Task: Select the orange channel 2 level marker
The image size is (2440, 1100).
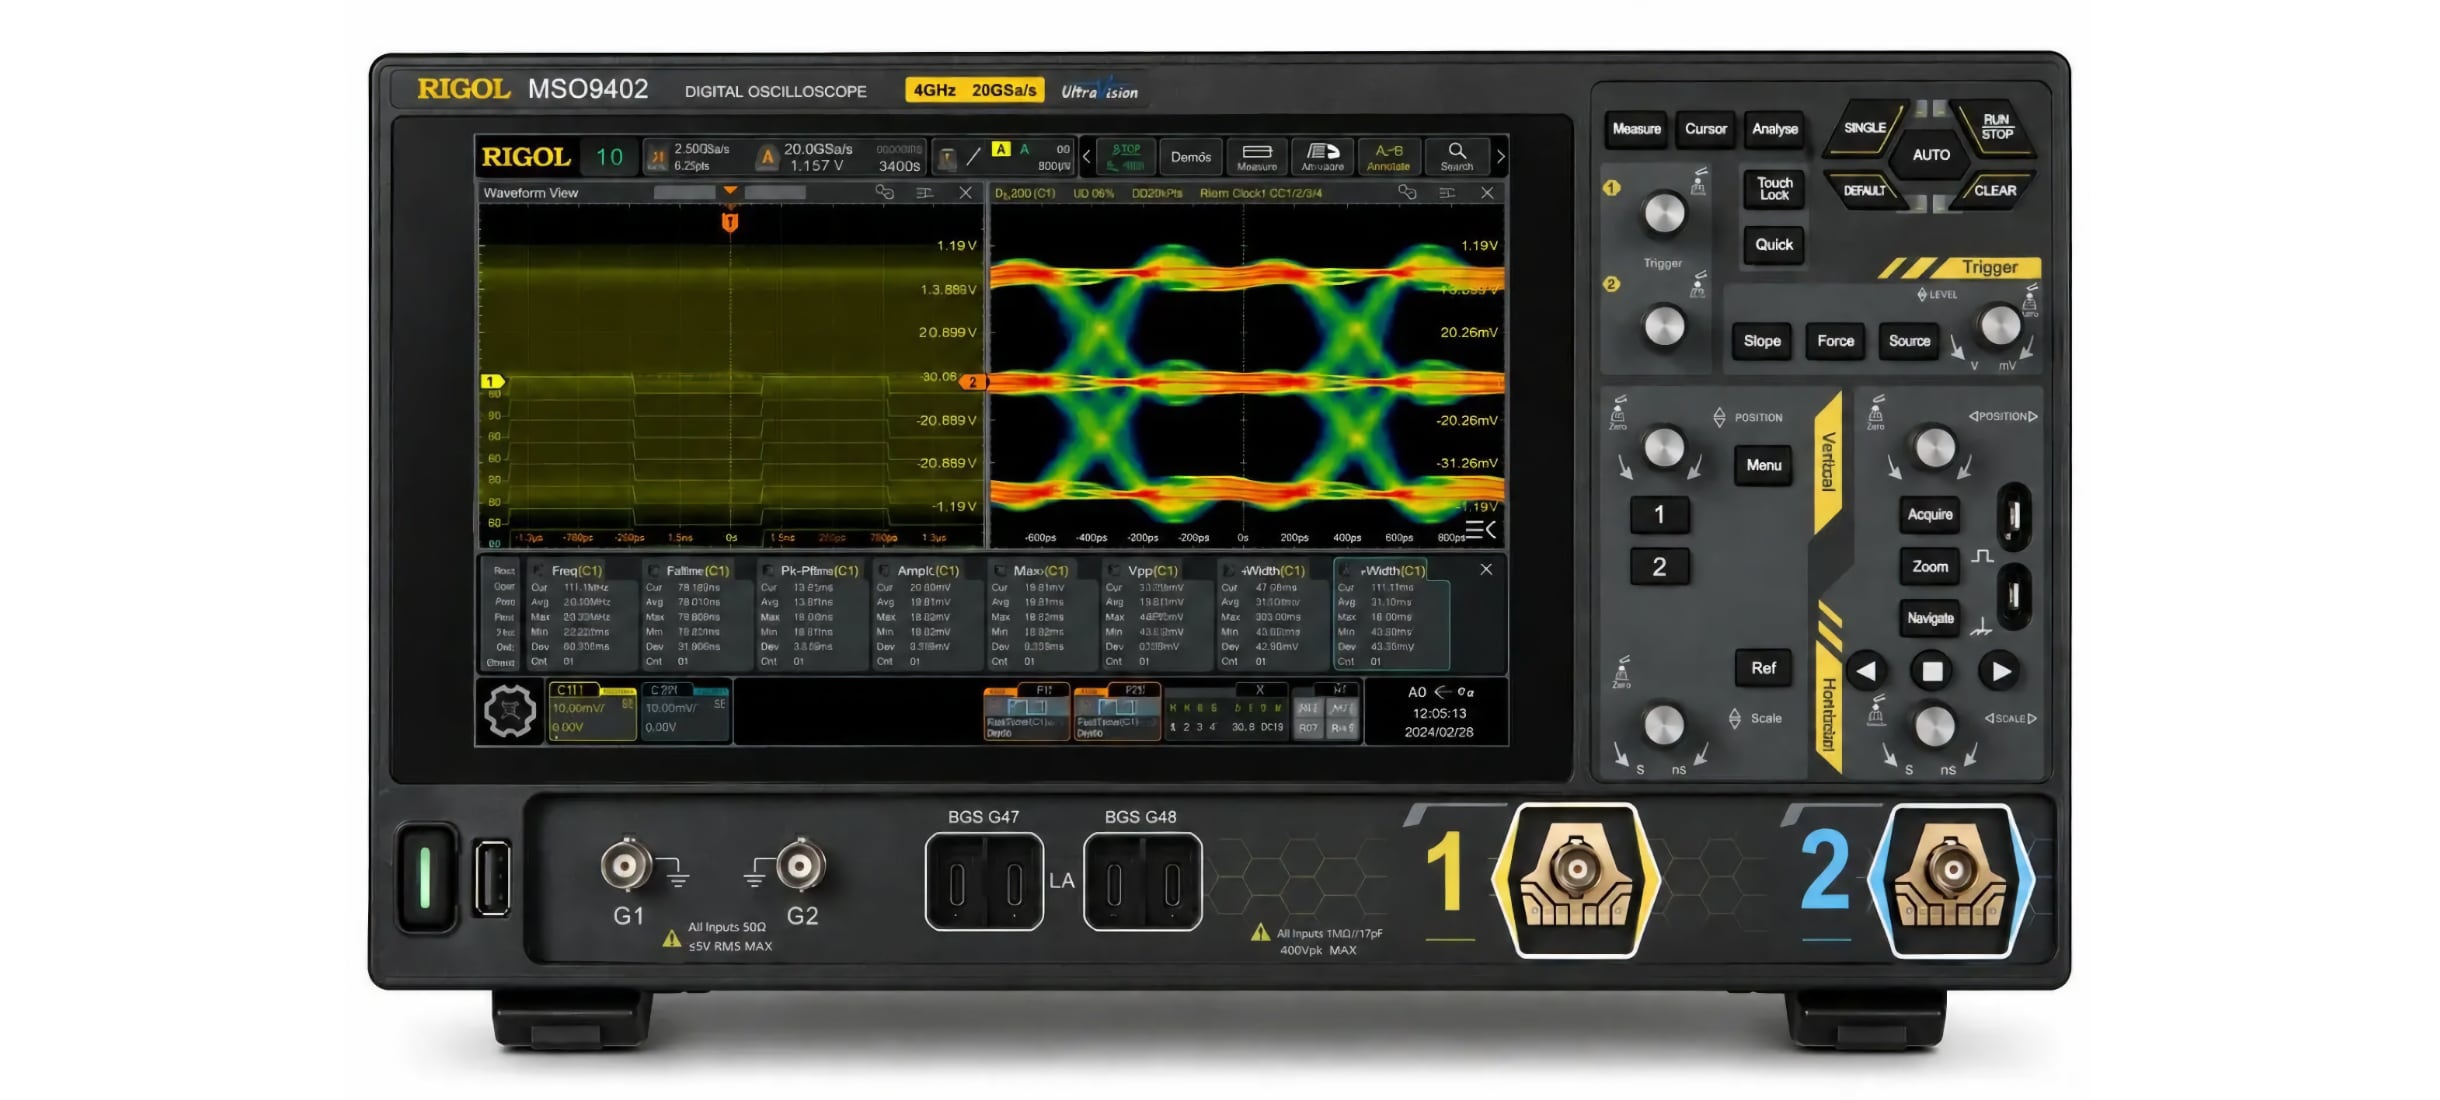Action: pos(973,381)
